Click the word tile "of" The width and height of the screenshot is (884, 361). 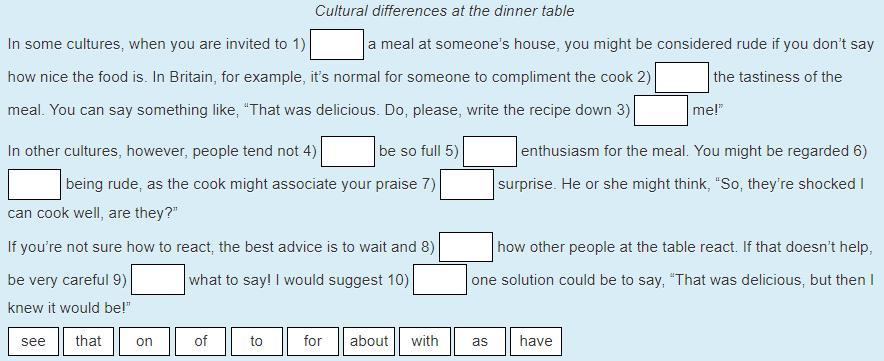pyautogui.click(x=201, y=341)
